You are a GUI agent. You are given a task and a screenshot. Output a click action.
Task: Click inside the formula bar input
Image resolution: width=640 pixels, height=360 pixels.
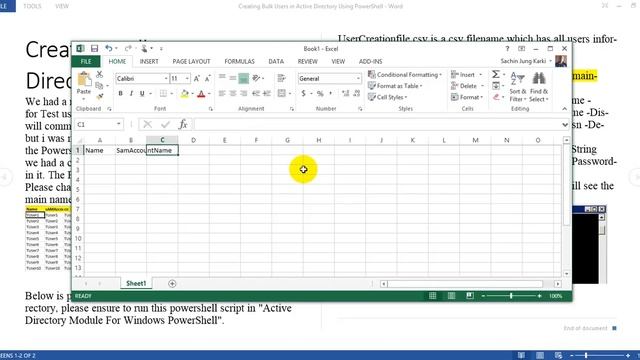click(x=378, y=124)
